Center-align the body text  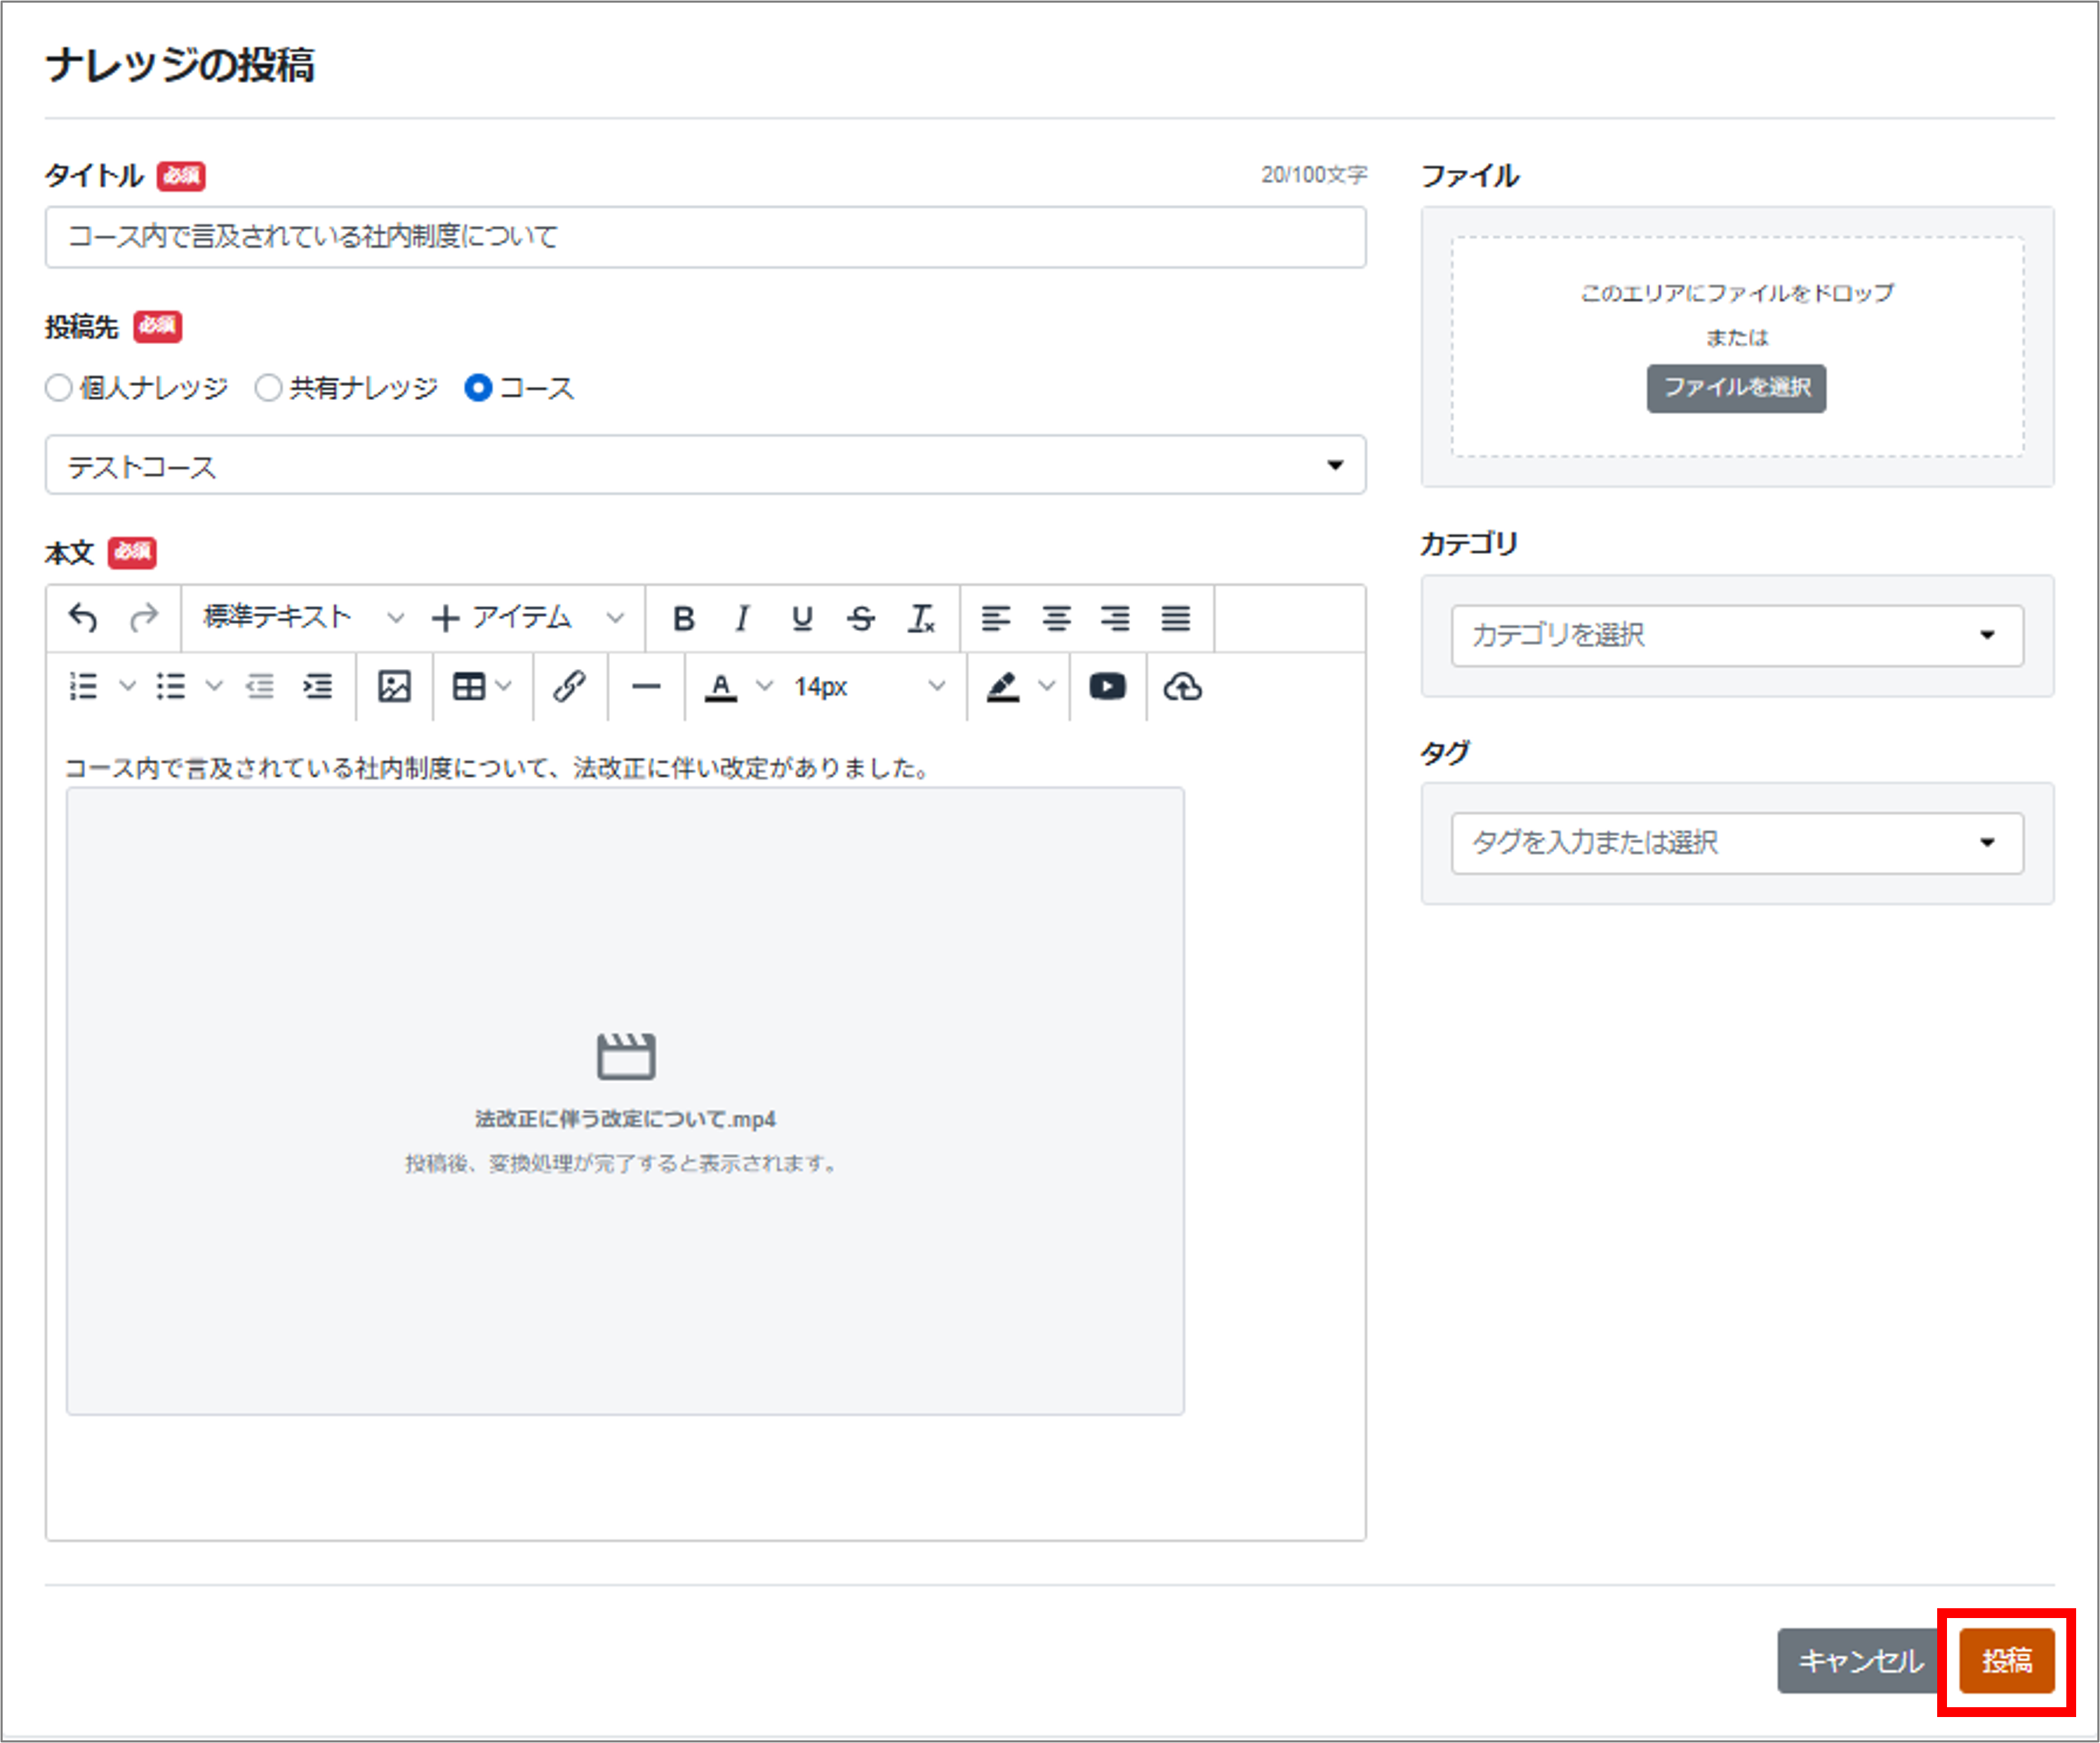click(1056, 619)
